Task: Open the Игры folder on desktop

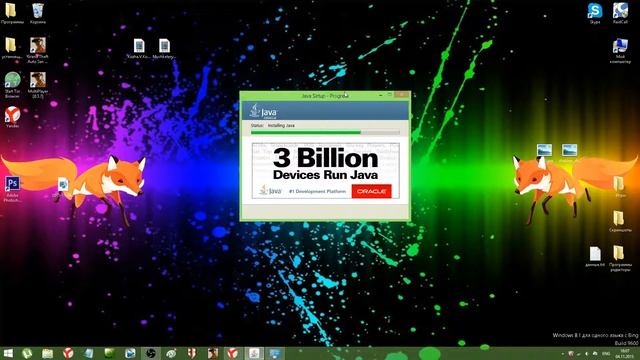Action: (x=620, y=187)
